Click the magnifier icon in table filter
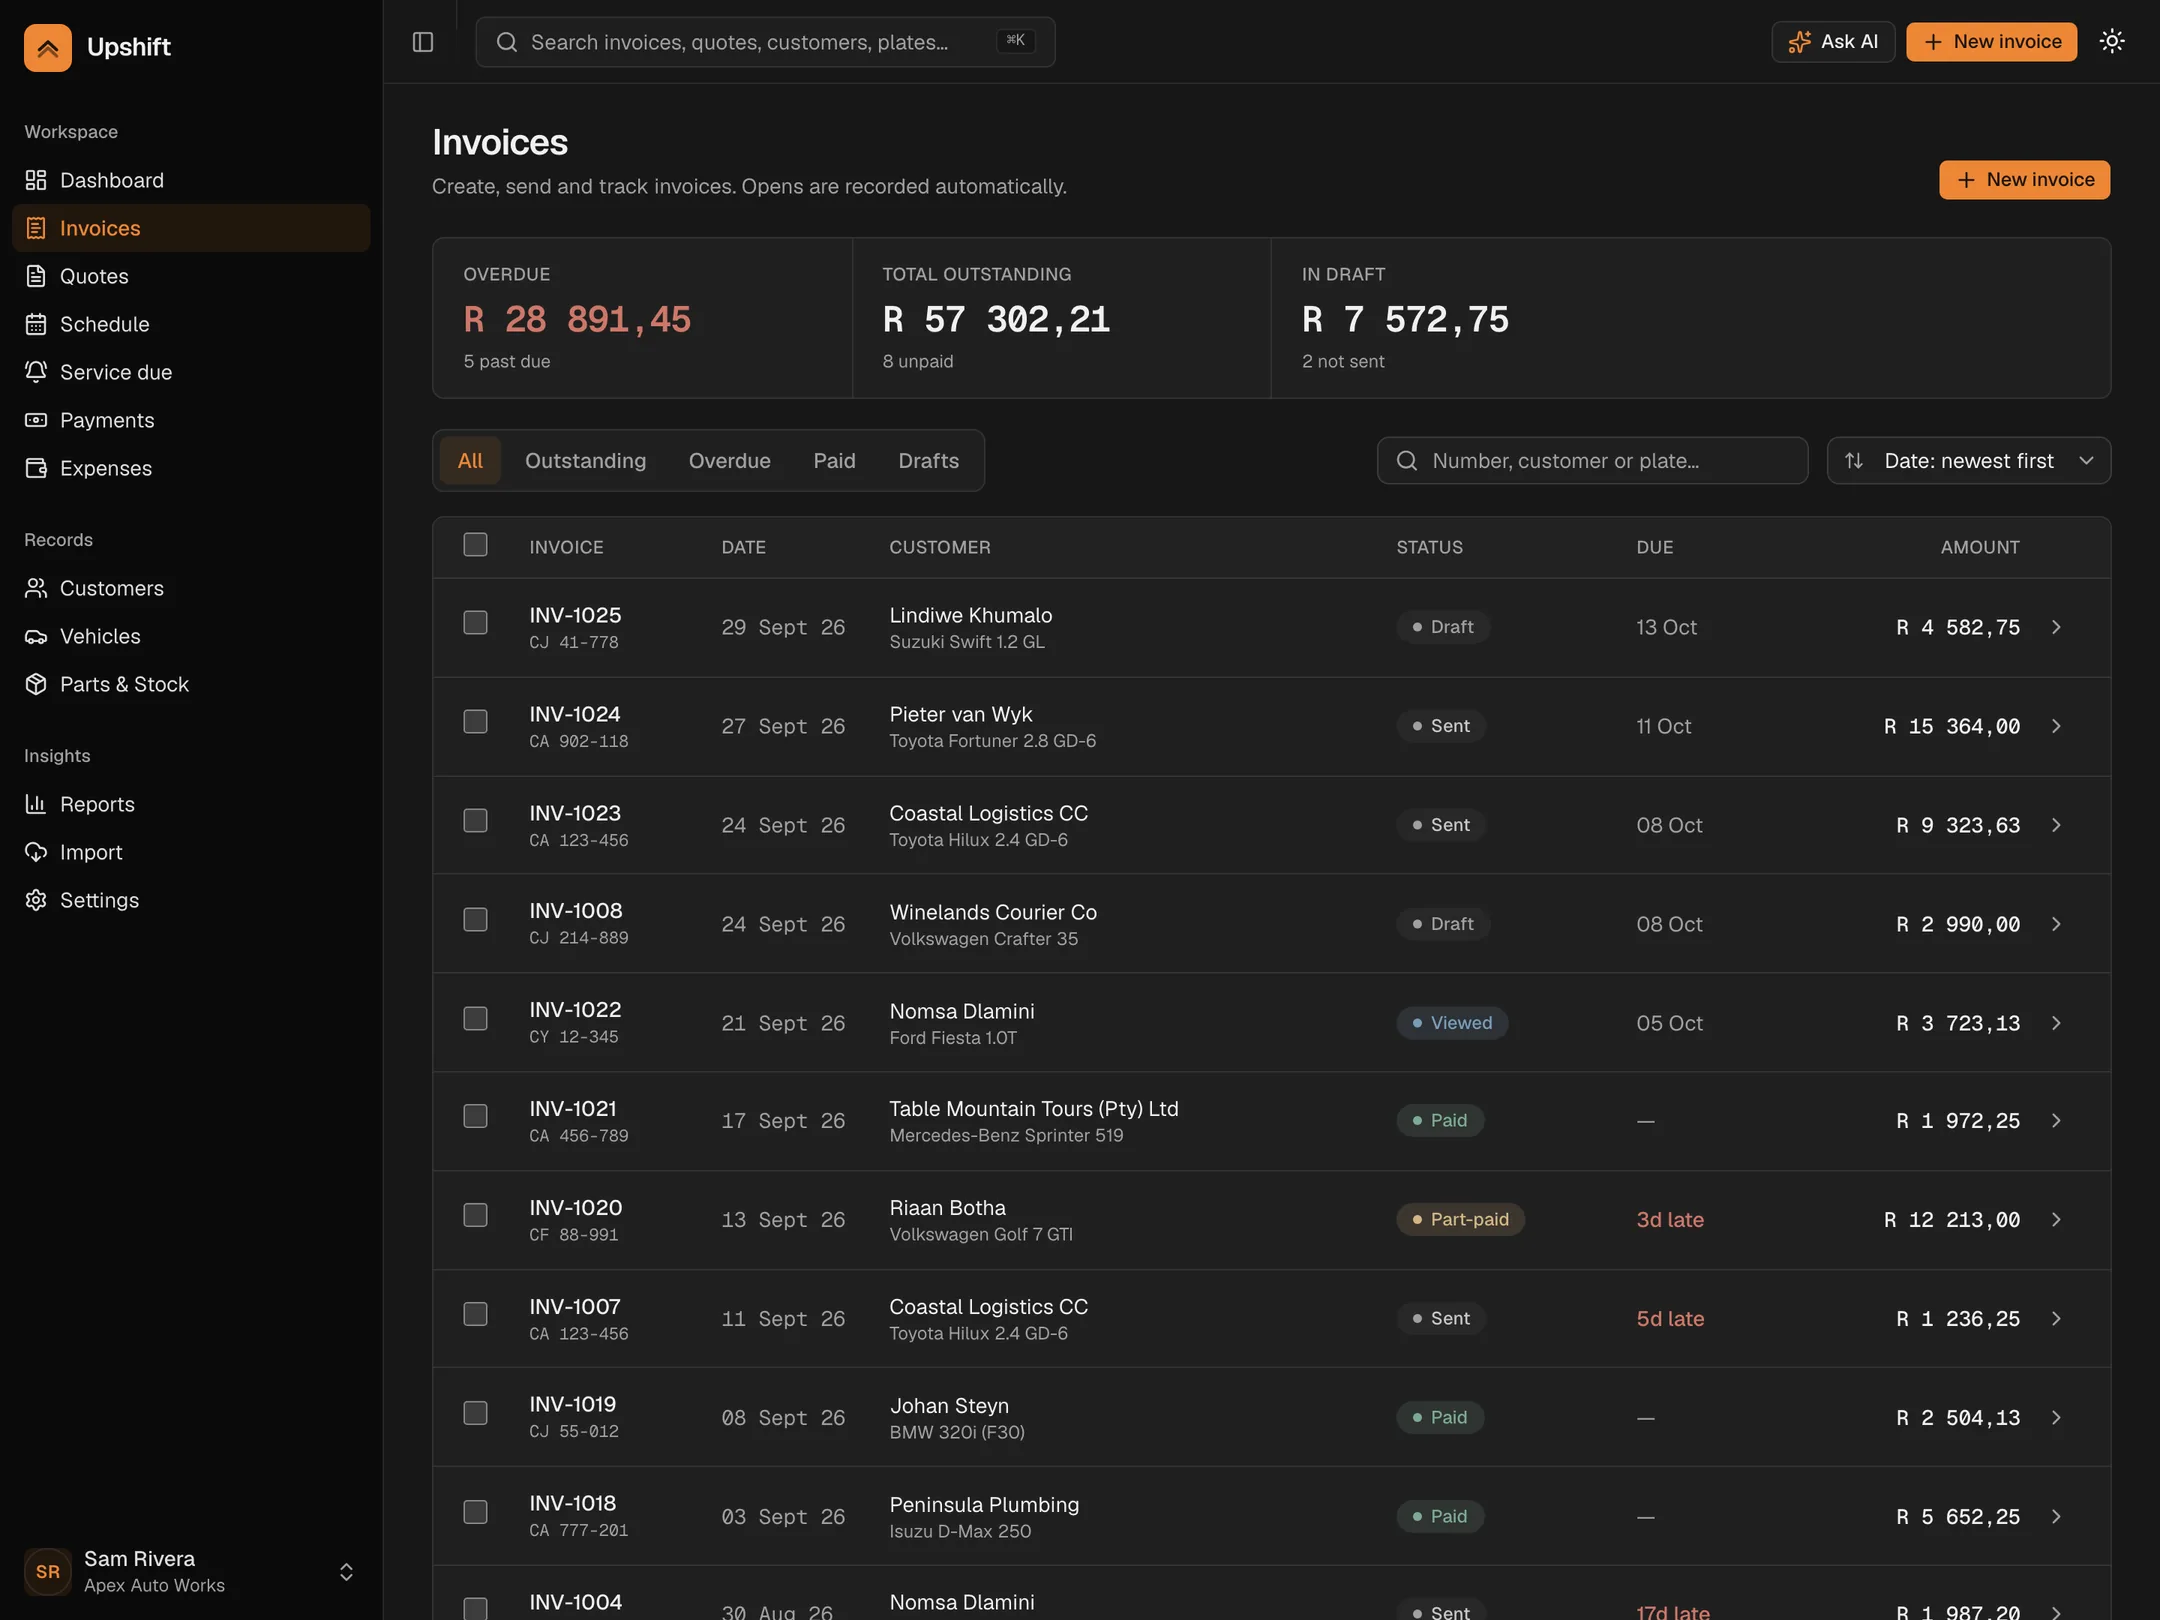2160x1620 pixels. coord(1407,460)
